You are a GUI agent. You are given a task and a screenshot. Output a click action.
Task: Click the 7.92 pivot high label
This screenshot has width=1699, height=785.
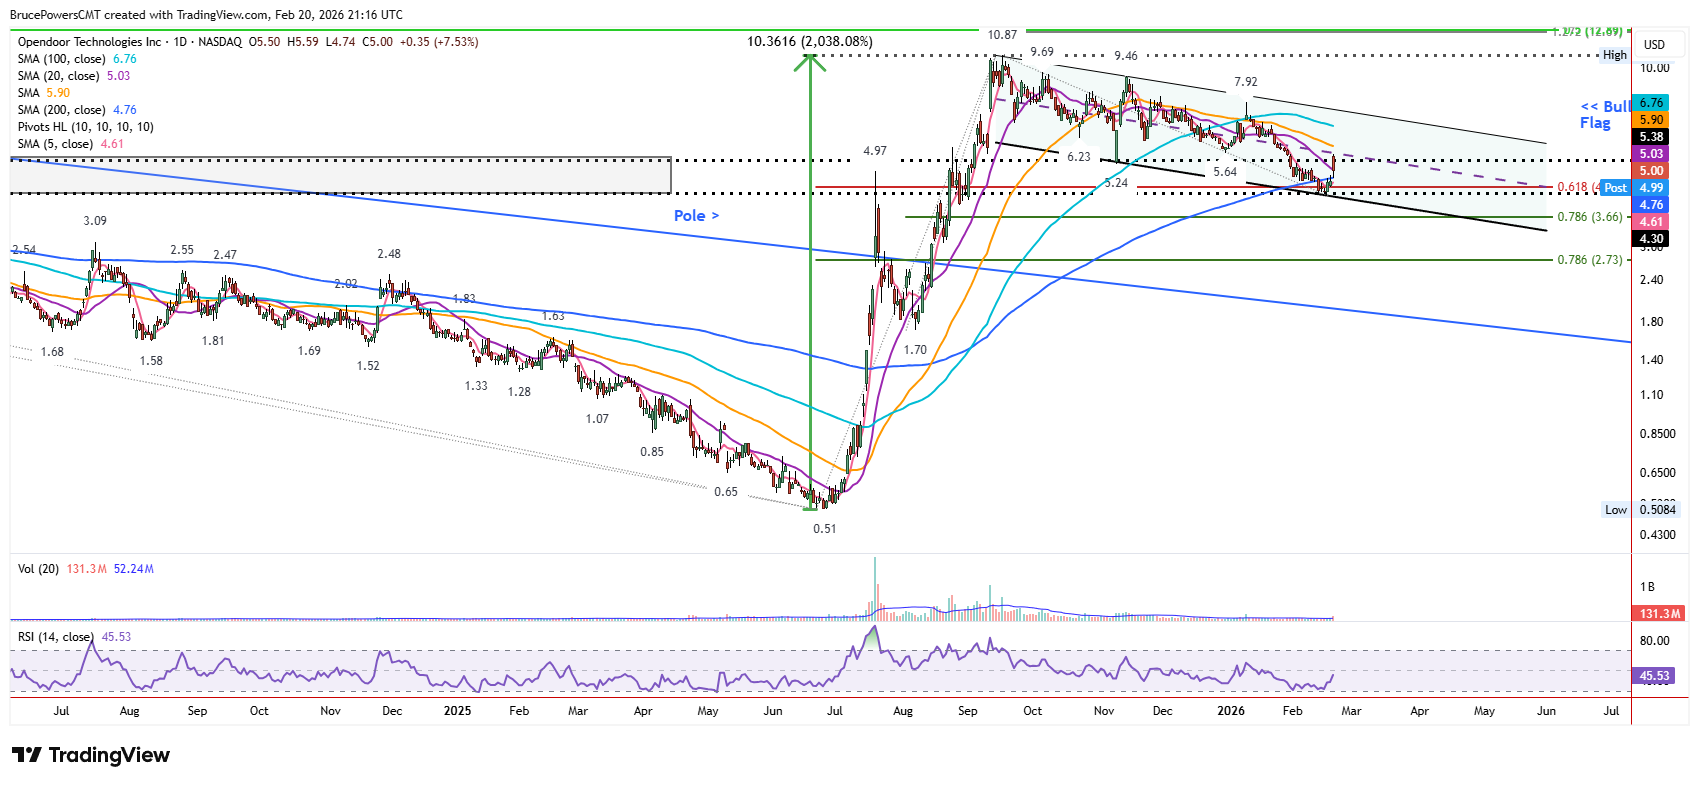[x=1246, y=82]
